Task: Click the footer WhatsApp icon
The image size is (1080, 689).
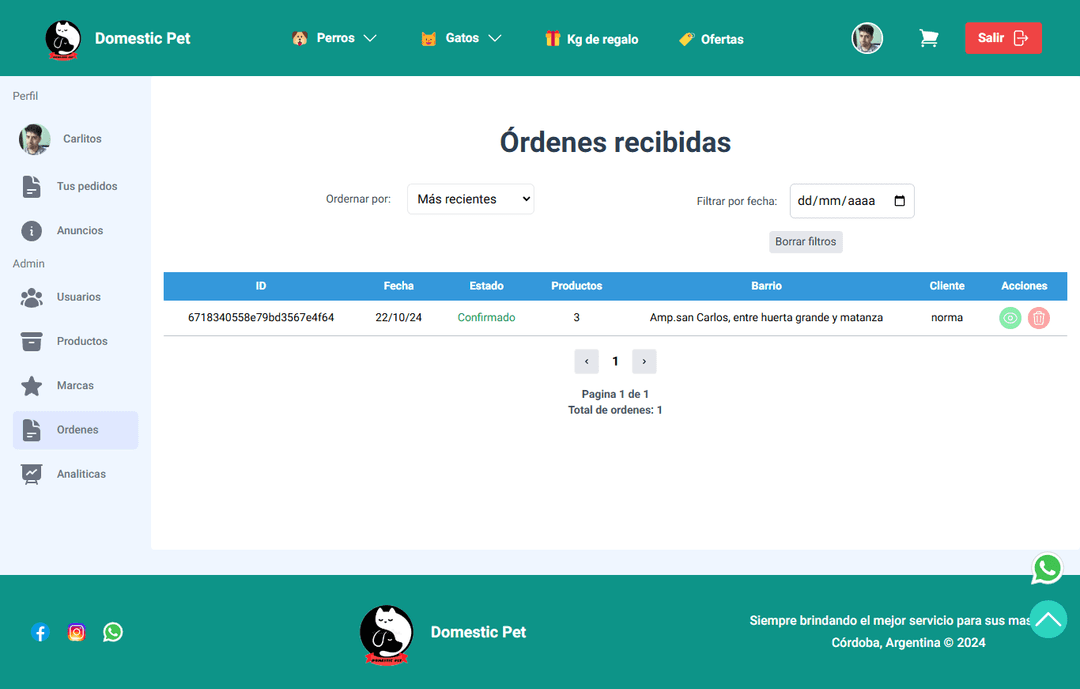Action: [x=113, y=632]
